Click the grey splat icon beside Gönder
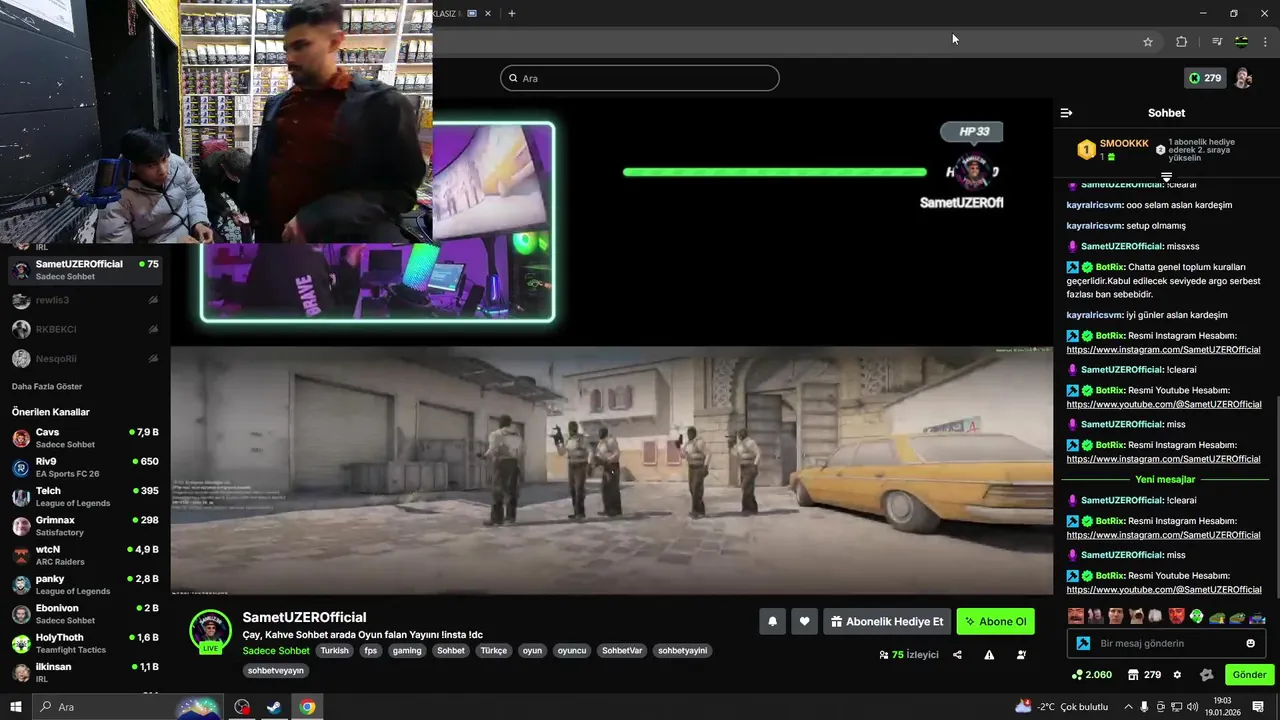 tap(1206, 675)
